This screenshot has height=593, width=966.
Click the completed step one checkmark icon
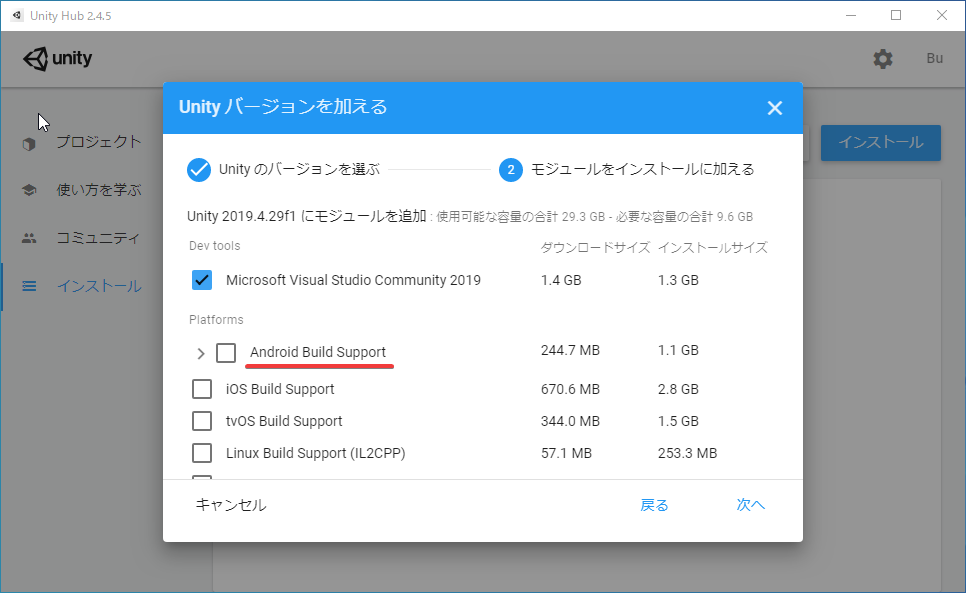199,169
